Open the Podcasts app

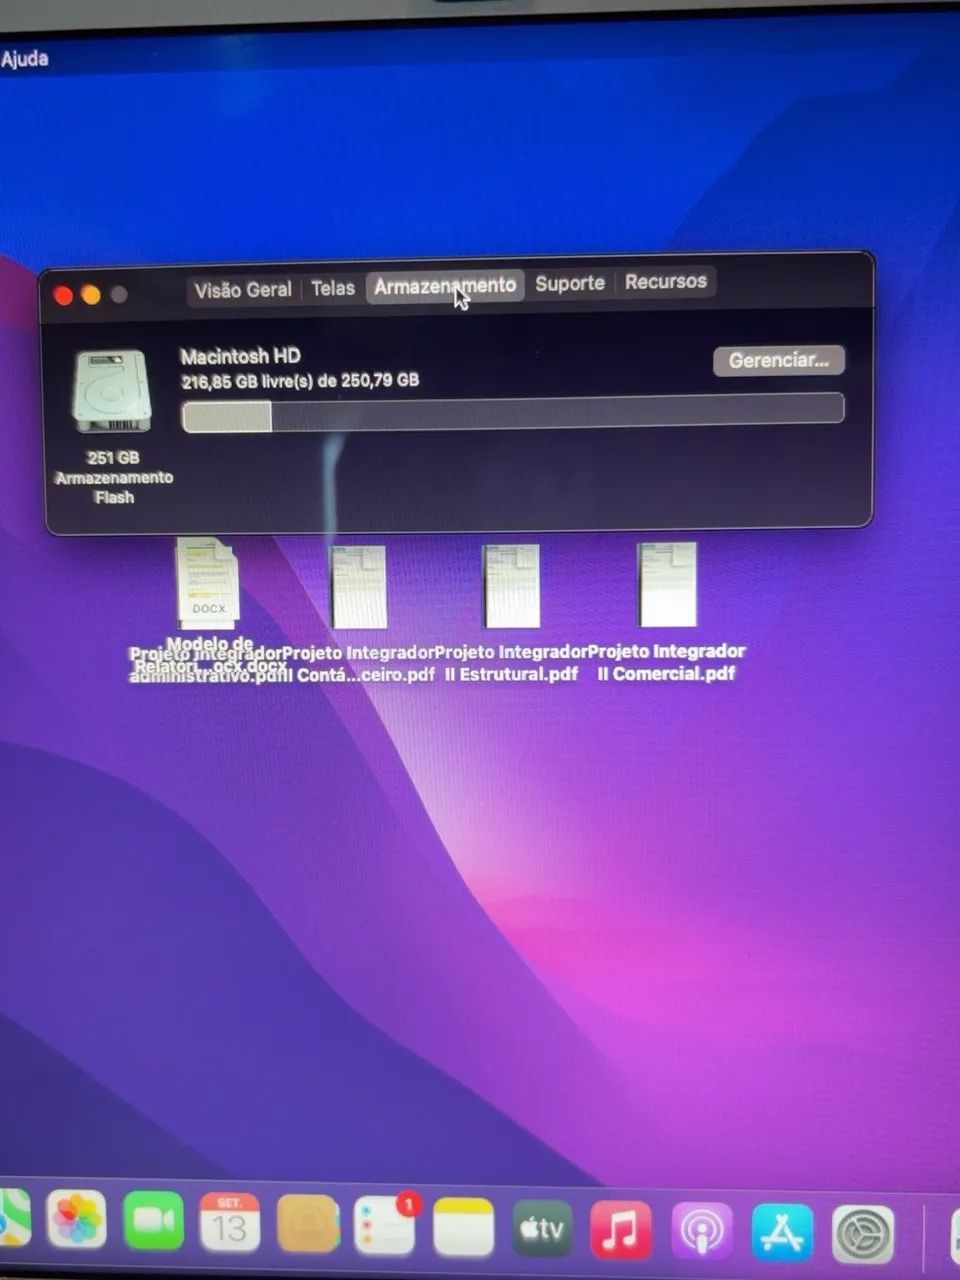pyautogui.click(x=701, y=1231)
